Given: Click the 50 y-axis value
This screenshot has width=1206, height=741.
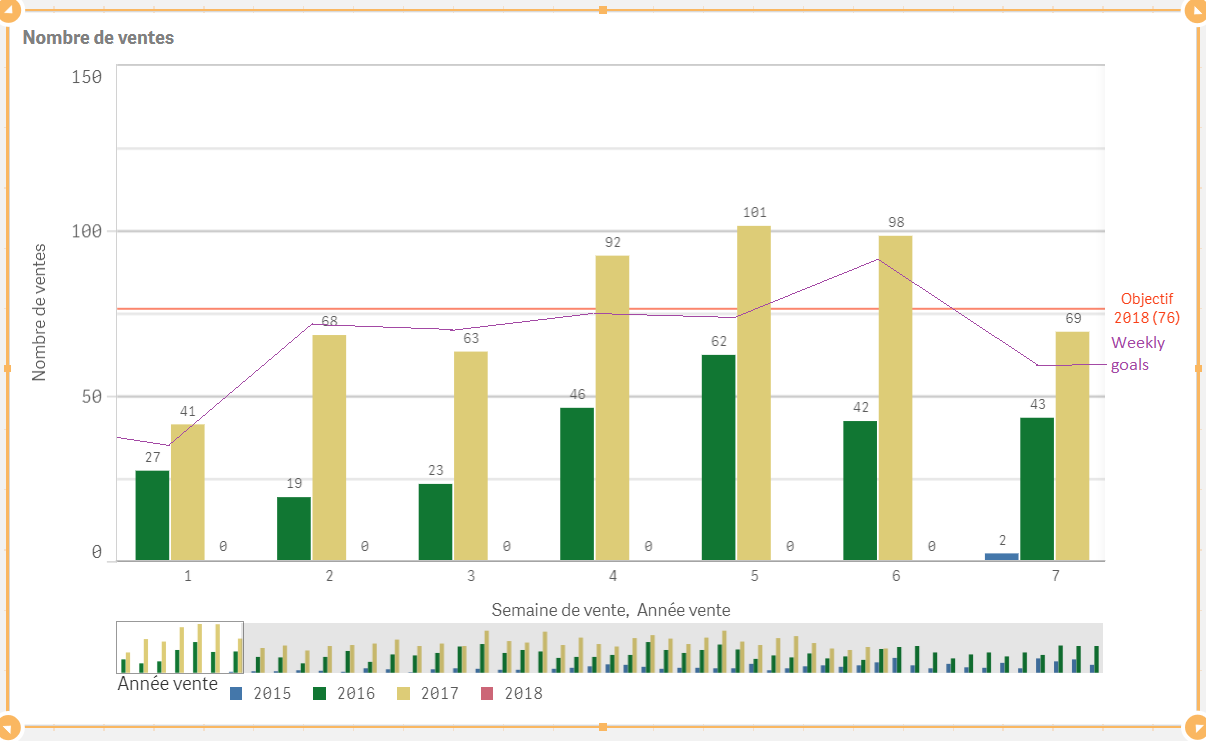Looking at the screenshot, I should coord(92,396).
